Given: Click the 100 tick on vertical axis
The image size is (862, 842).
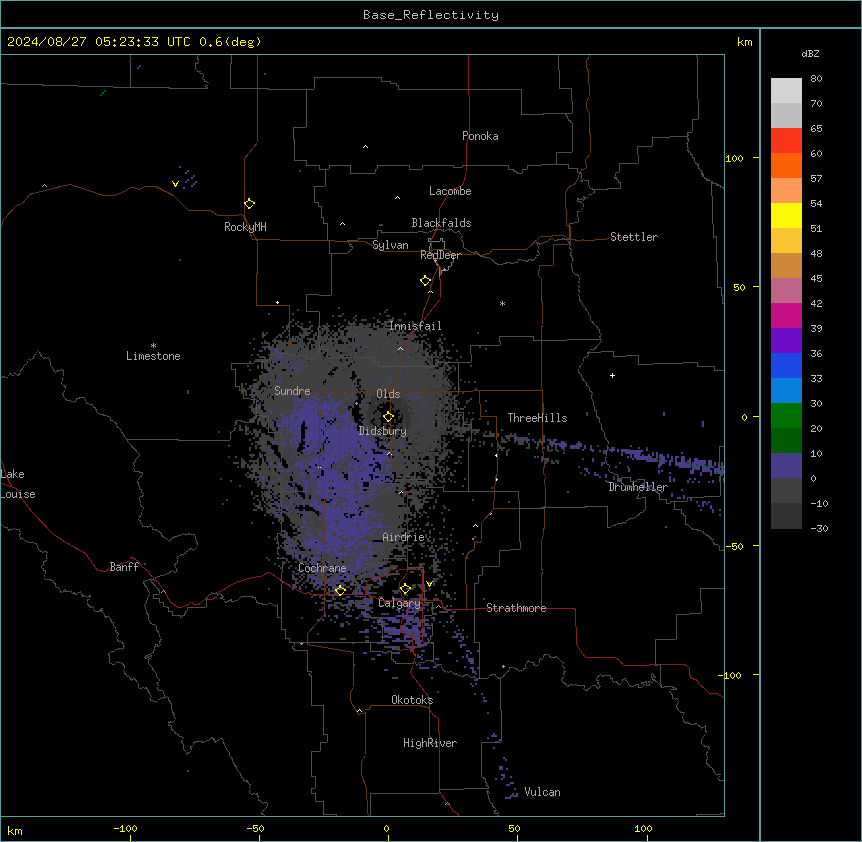Looking at the screenshot, I should [734, 158].
